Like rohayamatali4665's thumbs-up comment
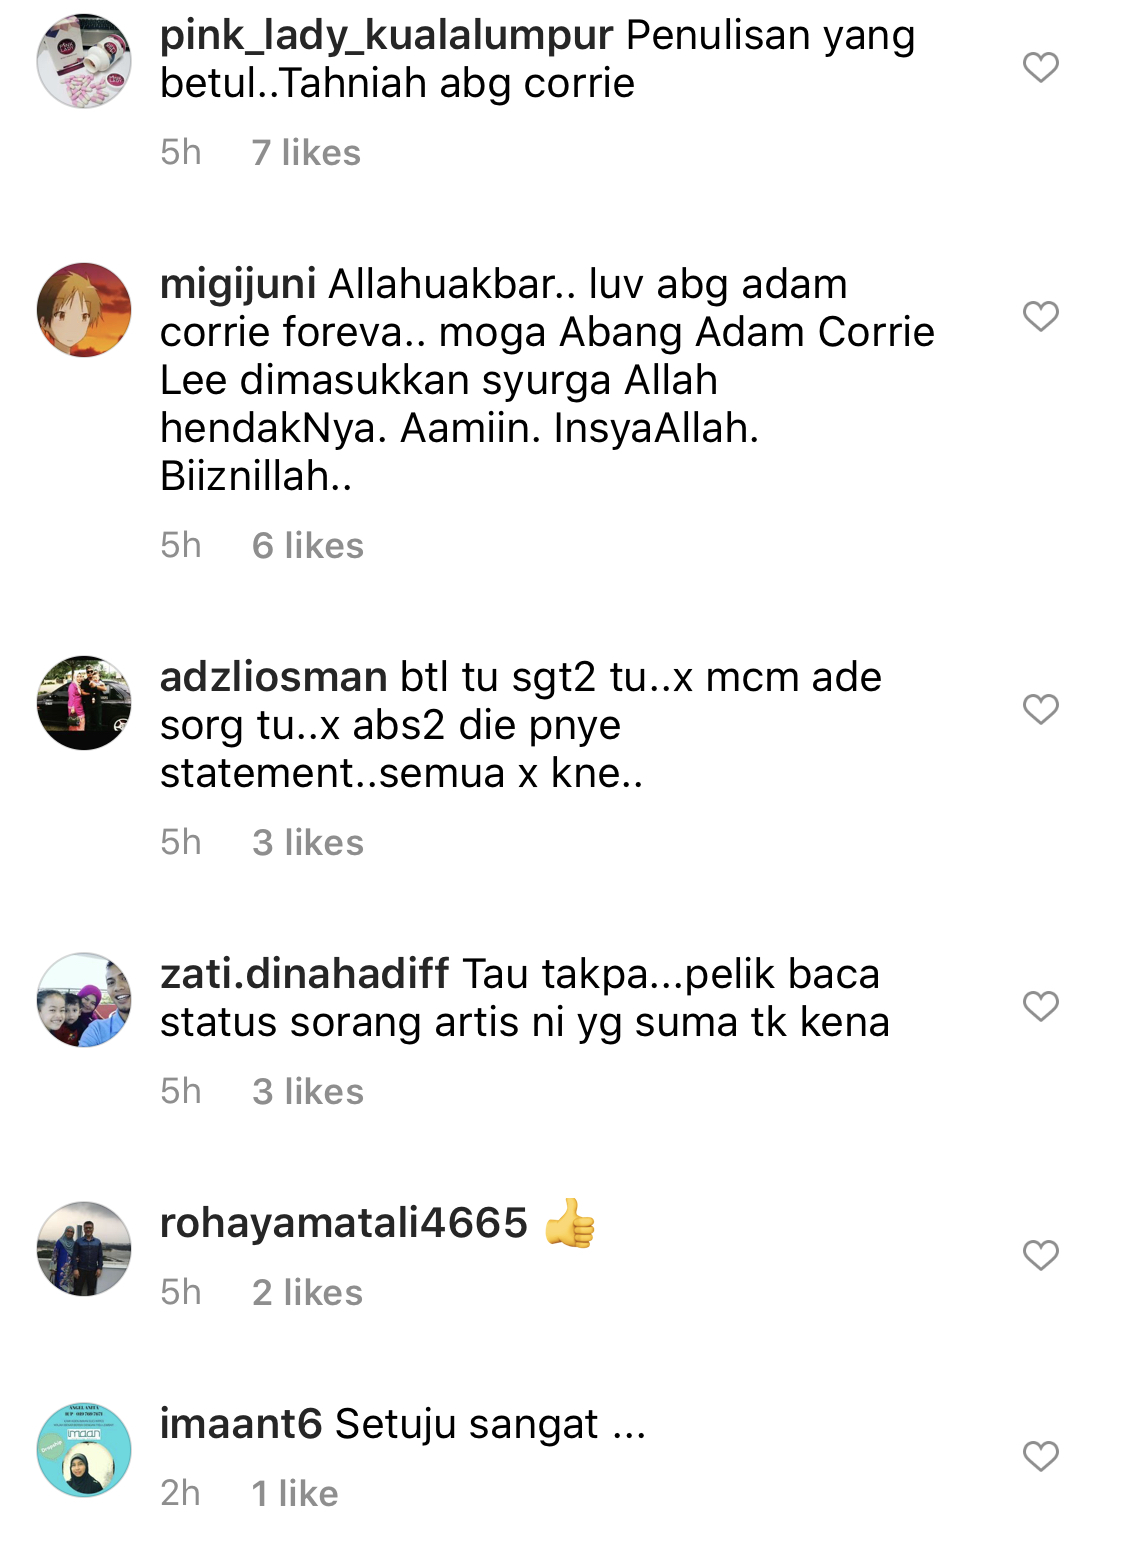 click(x=1040, y=1255)
